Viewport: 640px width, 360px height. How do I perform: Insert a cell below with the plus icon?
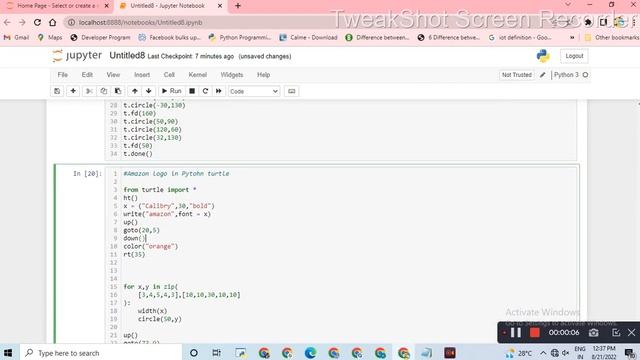click(x=73, y=91)
